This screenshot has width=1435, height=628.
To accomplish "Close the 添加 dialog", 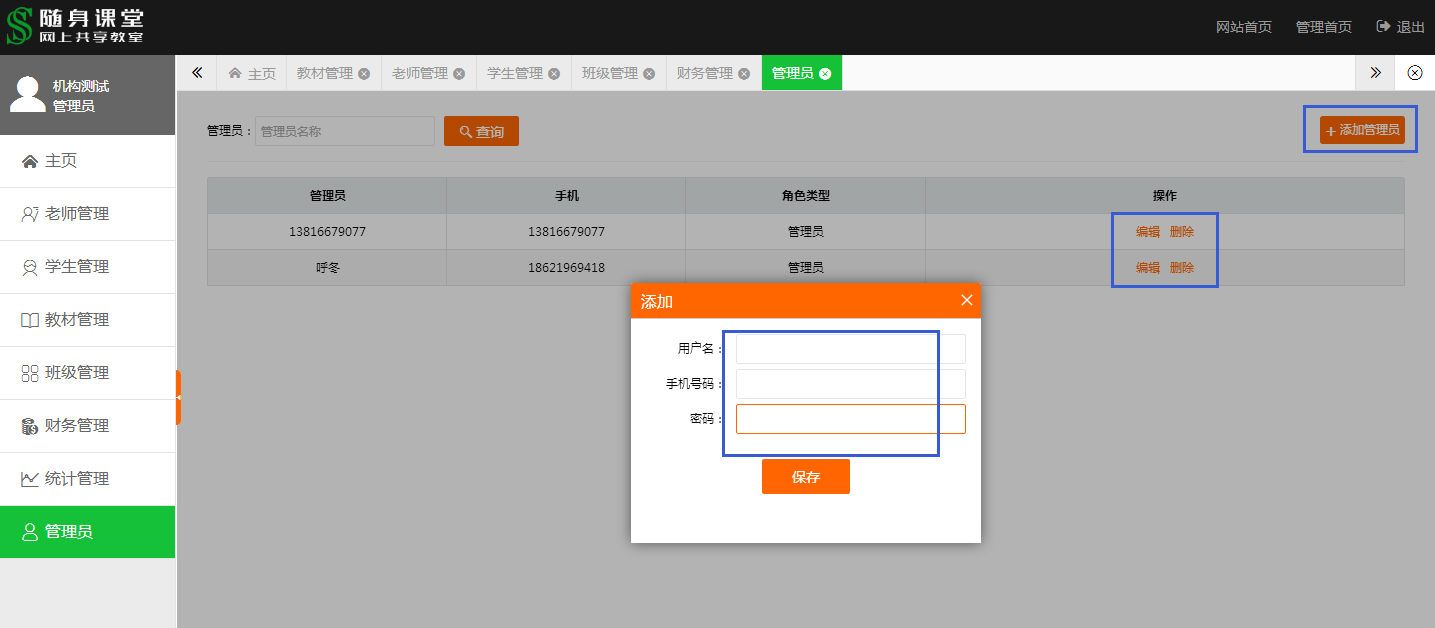I will pyautogui.click(x=967, y=300).
